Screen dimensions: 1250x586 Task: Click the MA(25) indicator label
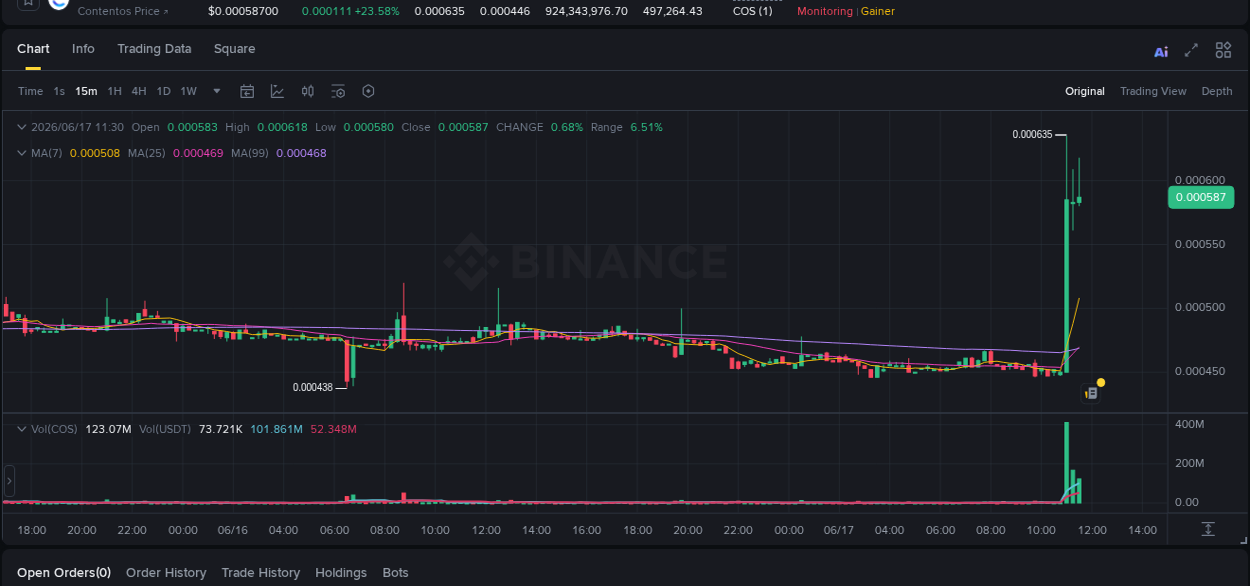click(147, 153)
